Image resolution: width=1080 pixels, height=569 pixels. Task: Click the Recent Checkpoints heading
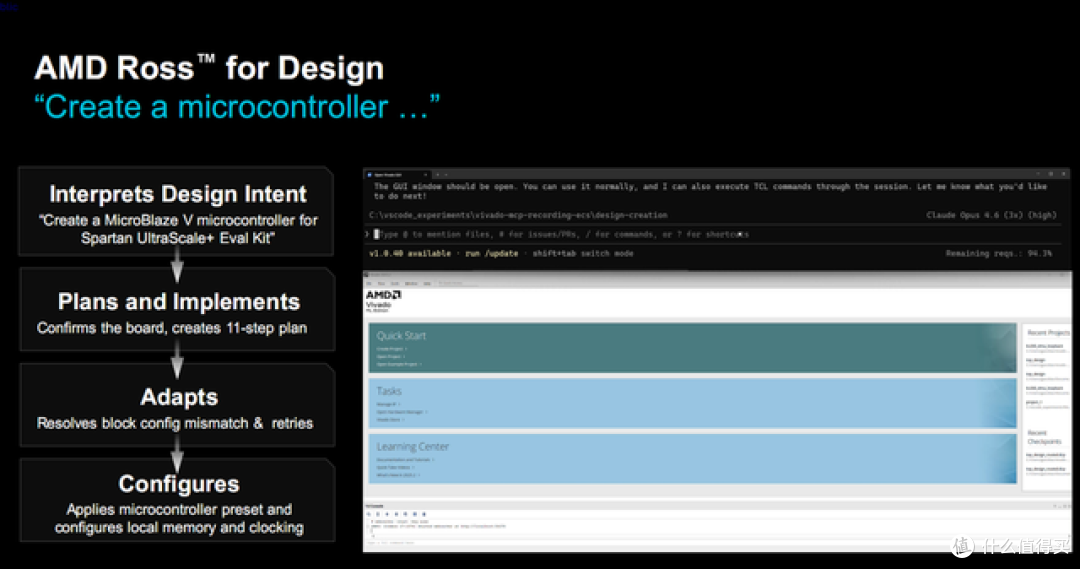coord(1045,437)
